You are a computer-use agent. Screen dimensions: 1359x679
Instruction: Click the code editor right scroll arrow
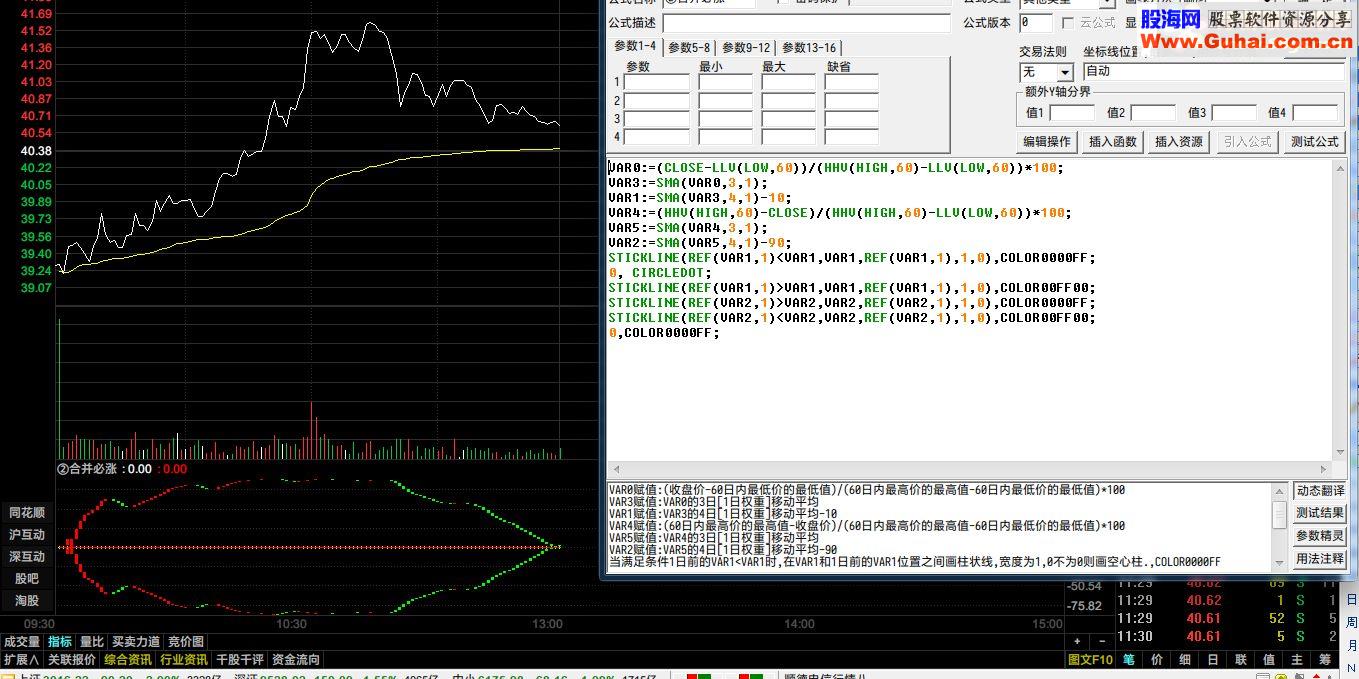(1324, 469)
